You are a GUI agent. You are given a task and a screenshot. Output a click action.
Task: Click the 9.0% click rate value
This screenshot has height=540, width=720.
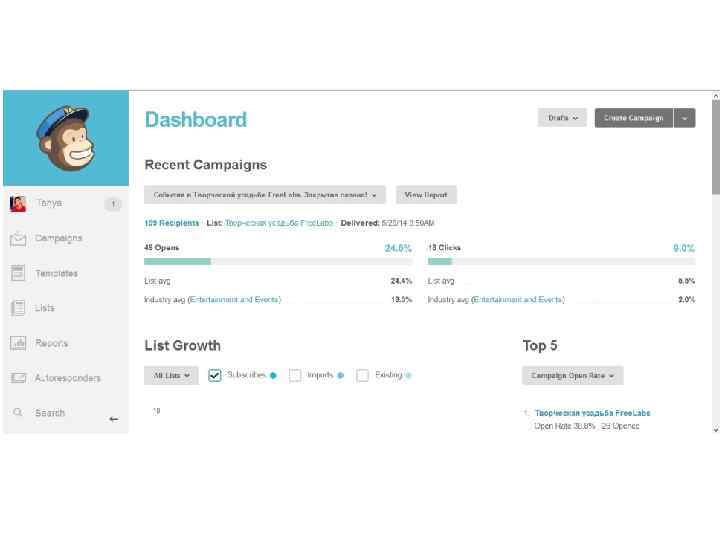tap(684, 248)
